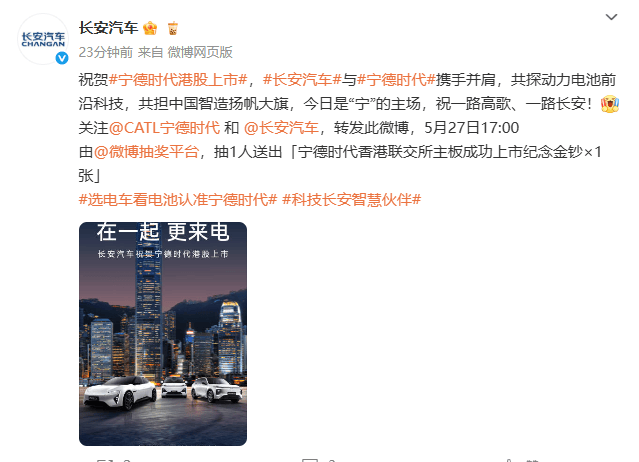Open the #长安汽车# hashtag topic
The width and height of the screenshot is (639, 462).
(302, 80)
